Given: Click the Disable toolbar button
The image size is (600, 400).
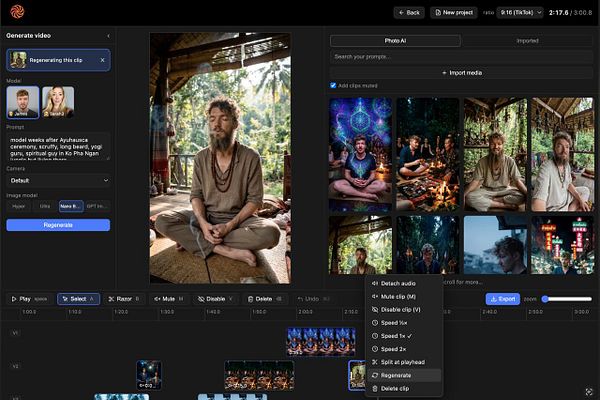Looking at the screenshot, I should 215,299.
